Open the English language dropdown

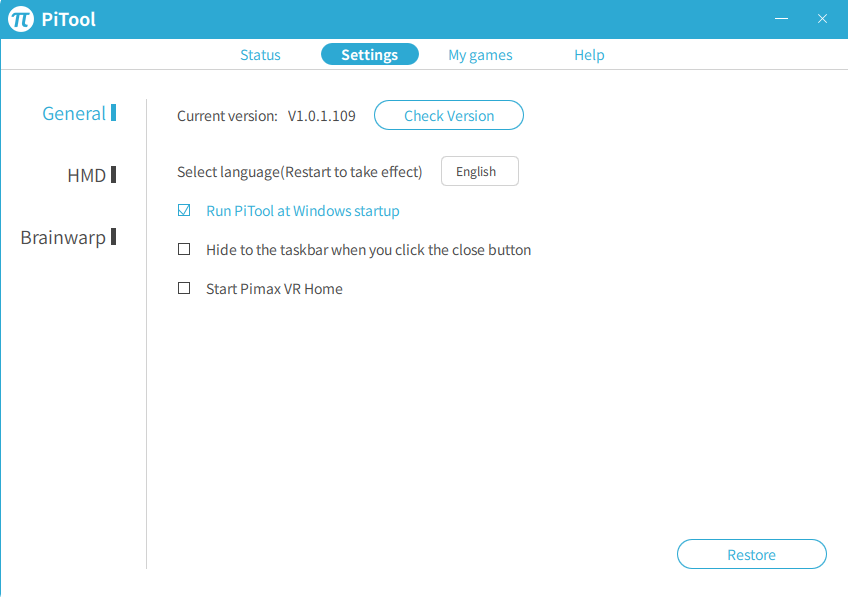pos(480,171)
